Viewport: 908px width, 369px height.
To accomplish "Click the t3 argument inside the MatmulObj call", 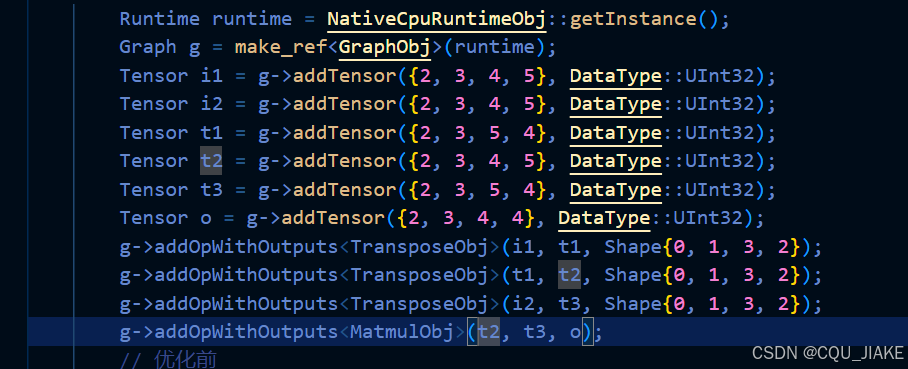I will 535,332.
